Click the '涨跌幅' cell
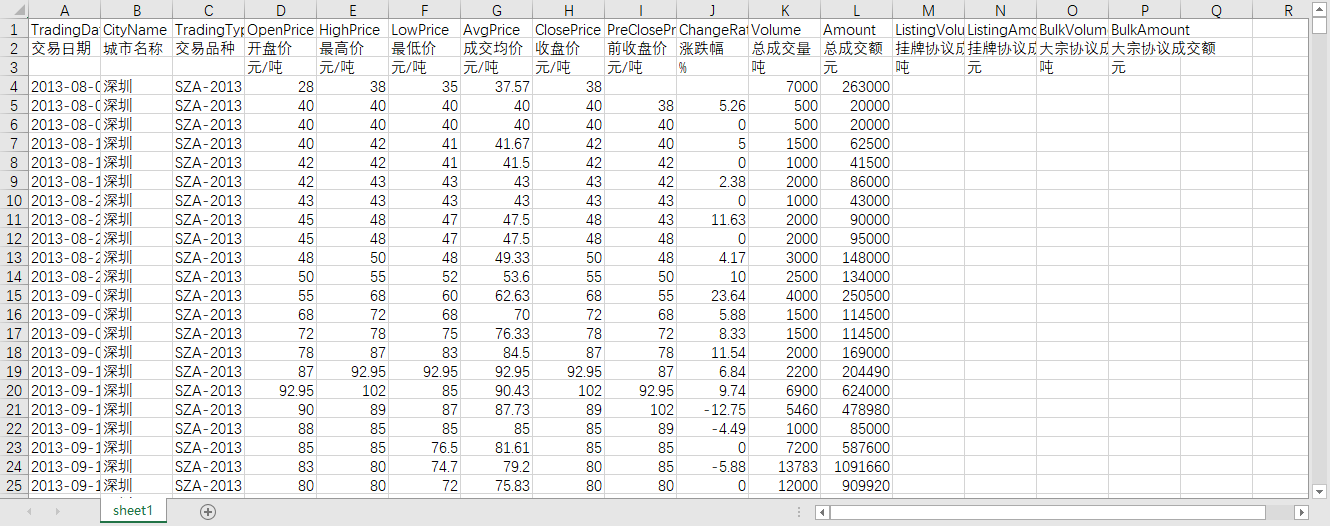 coord(712,48)
